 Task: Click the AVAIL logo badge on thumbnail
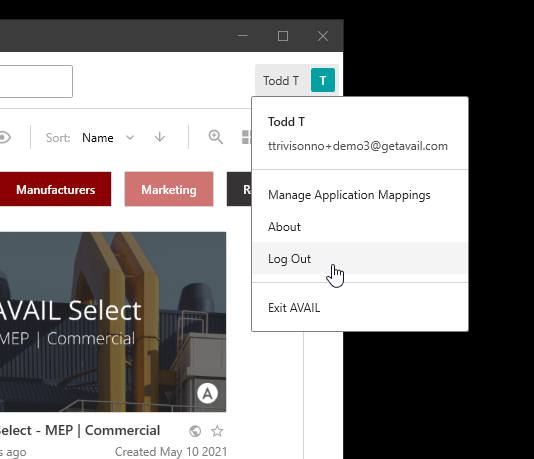pyautogui.click(x=207, y=393)
